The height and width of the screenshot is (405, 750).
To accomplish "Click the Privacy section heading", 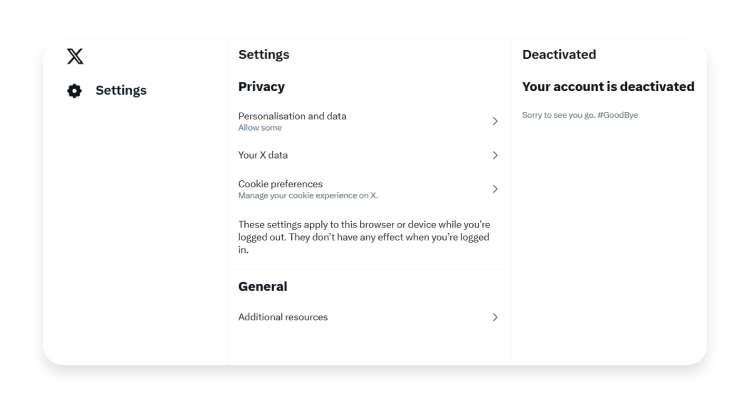I will (x=261, y=87).
